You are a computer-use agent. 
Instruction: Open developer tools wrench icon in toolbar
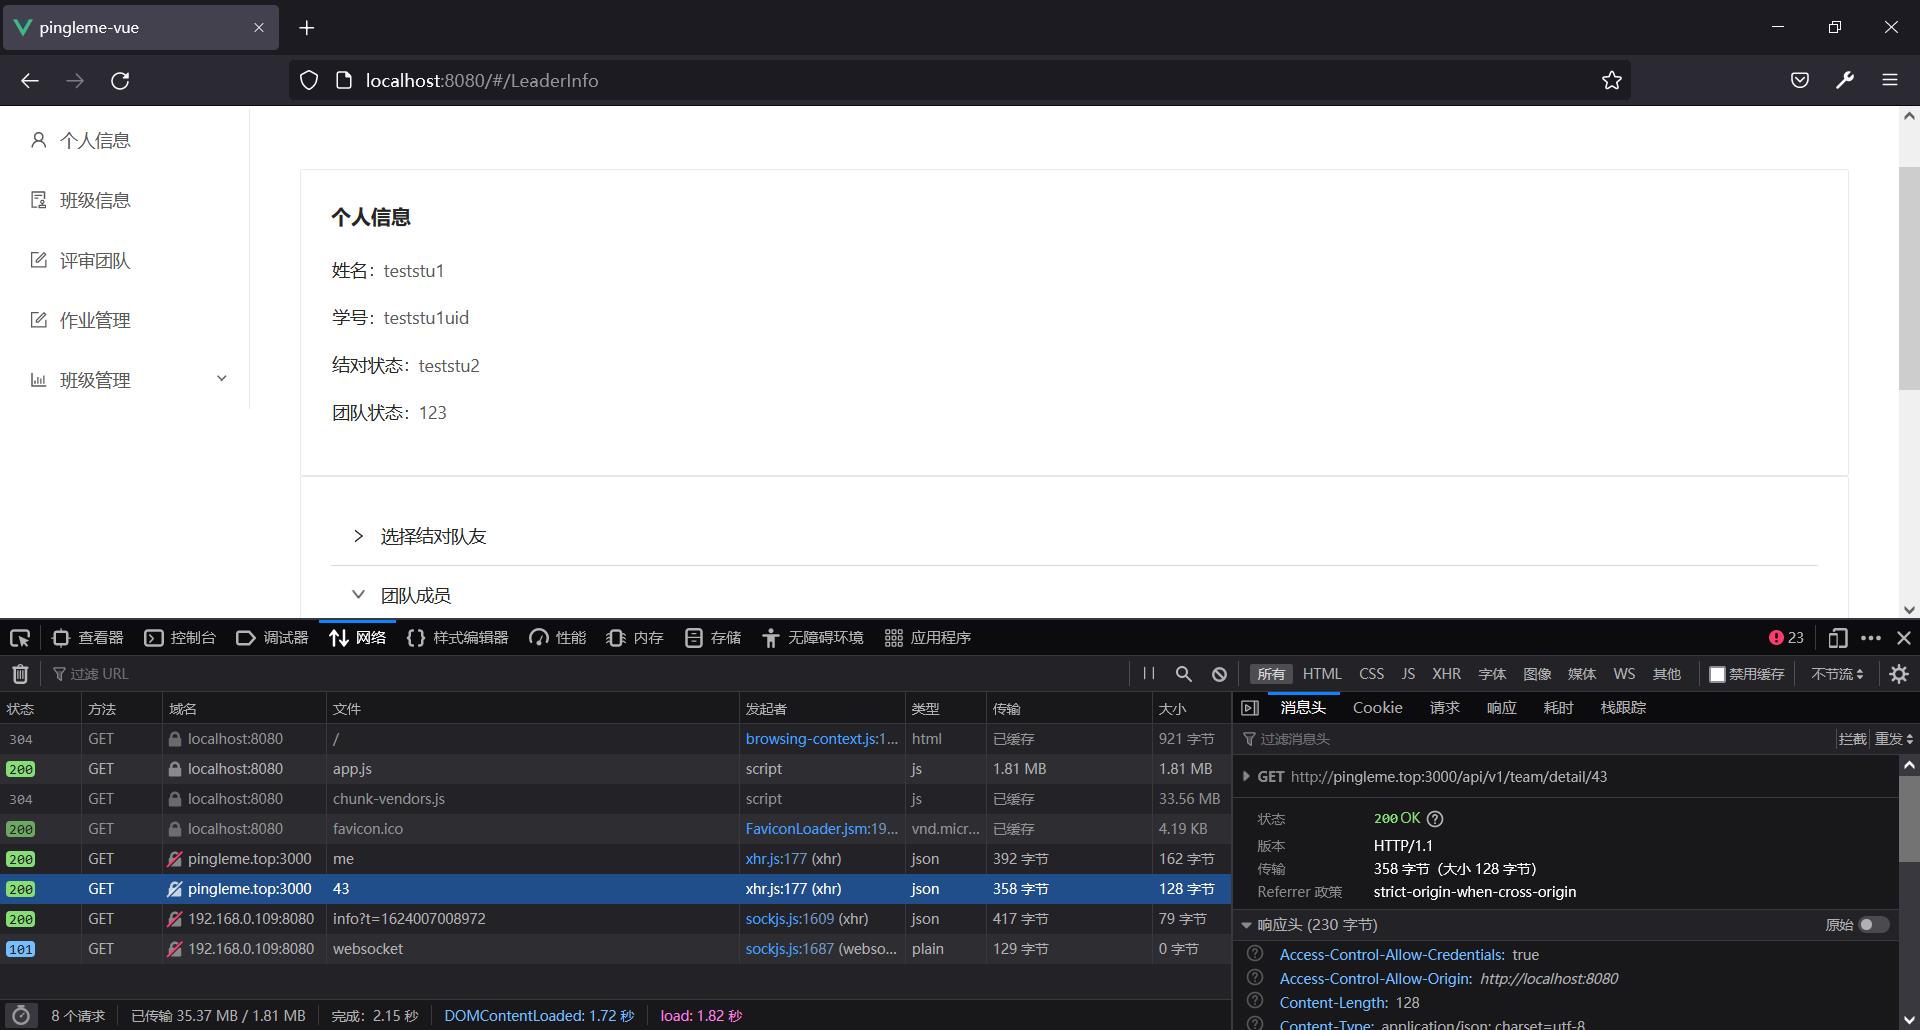click(1845, 81)
